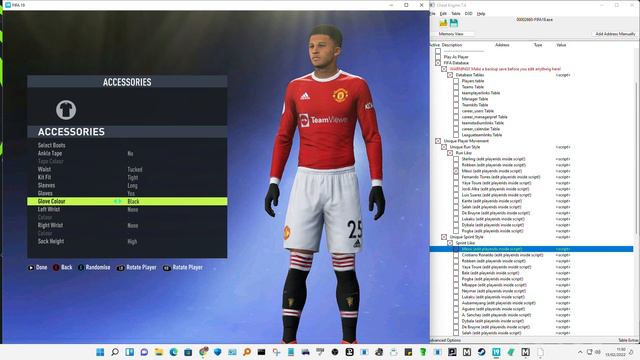Tick the Sterling run style checkbox

(x=456, y=159)
